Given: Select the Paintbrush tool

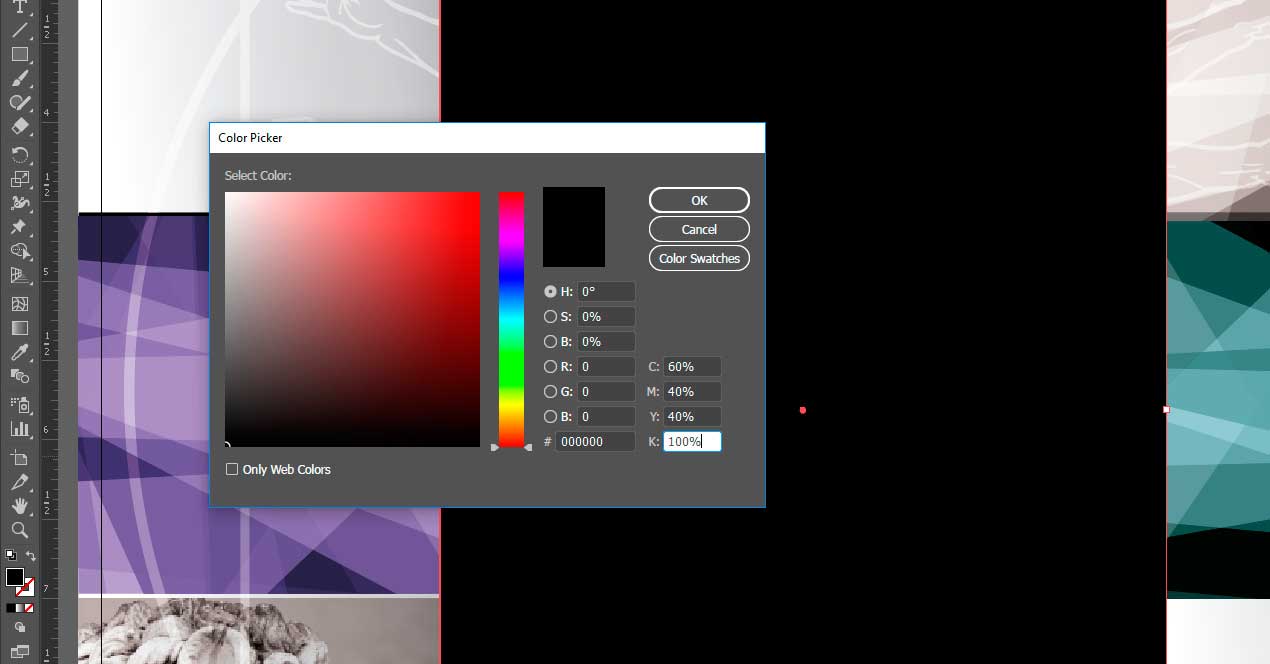Looking at the screenshot, I should click(19, 78).
